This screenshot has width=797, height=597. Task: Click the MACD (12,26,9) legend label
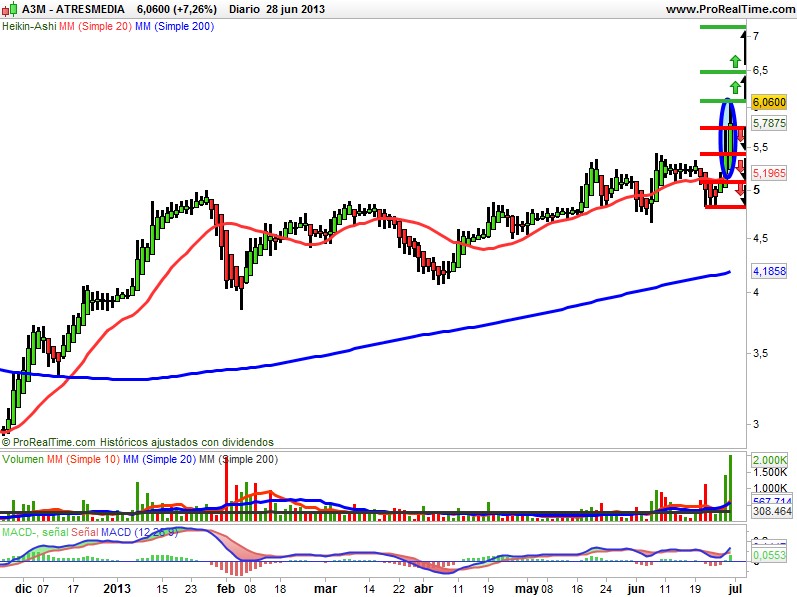point(139,532)
